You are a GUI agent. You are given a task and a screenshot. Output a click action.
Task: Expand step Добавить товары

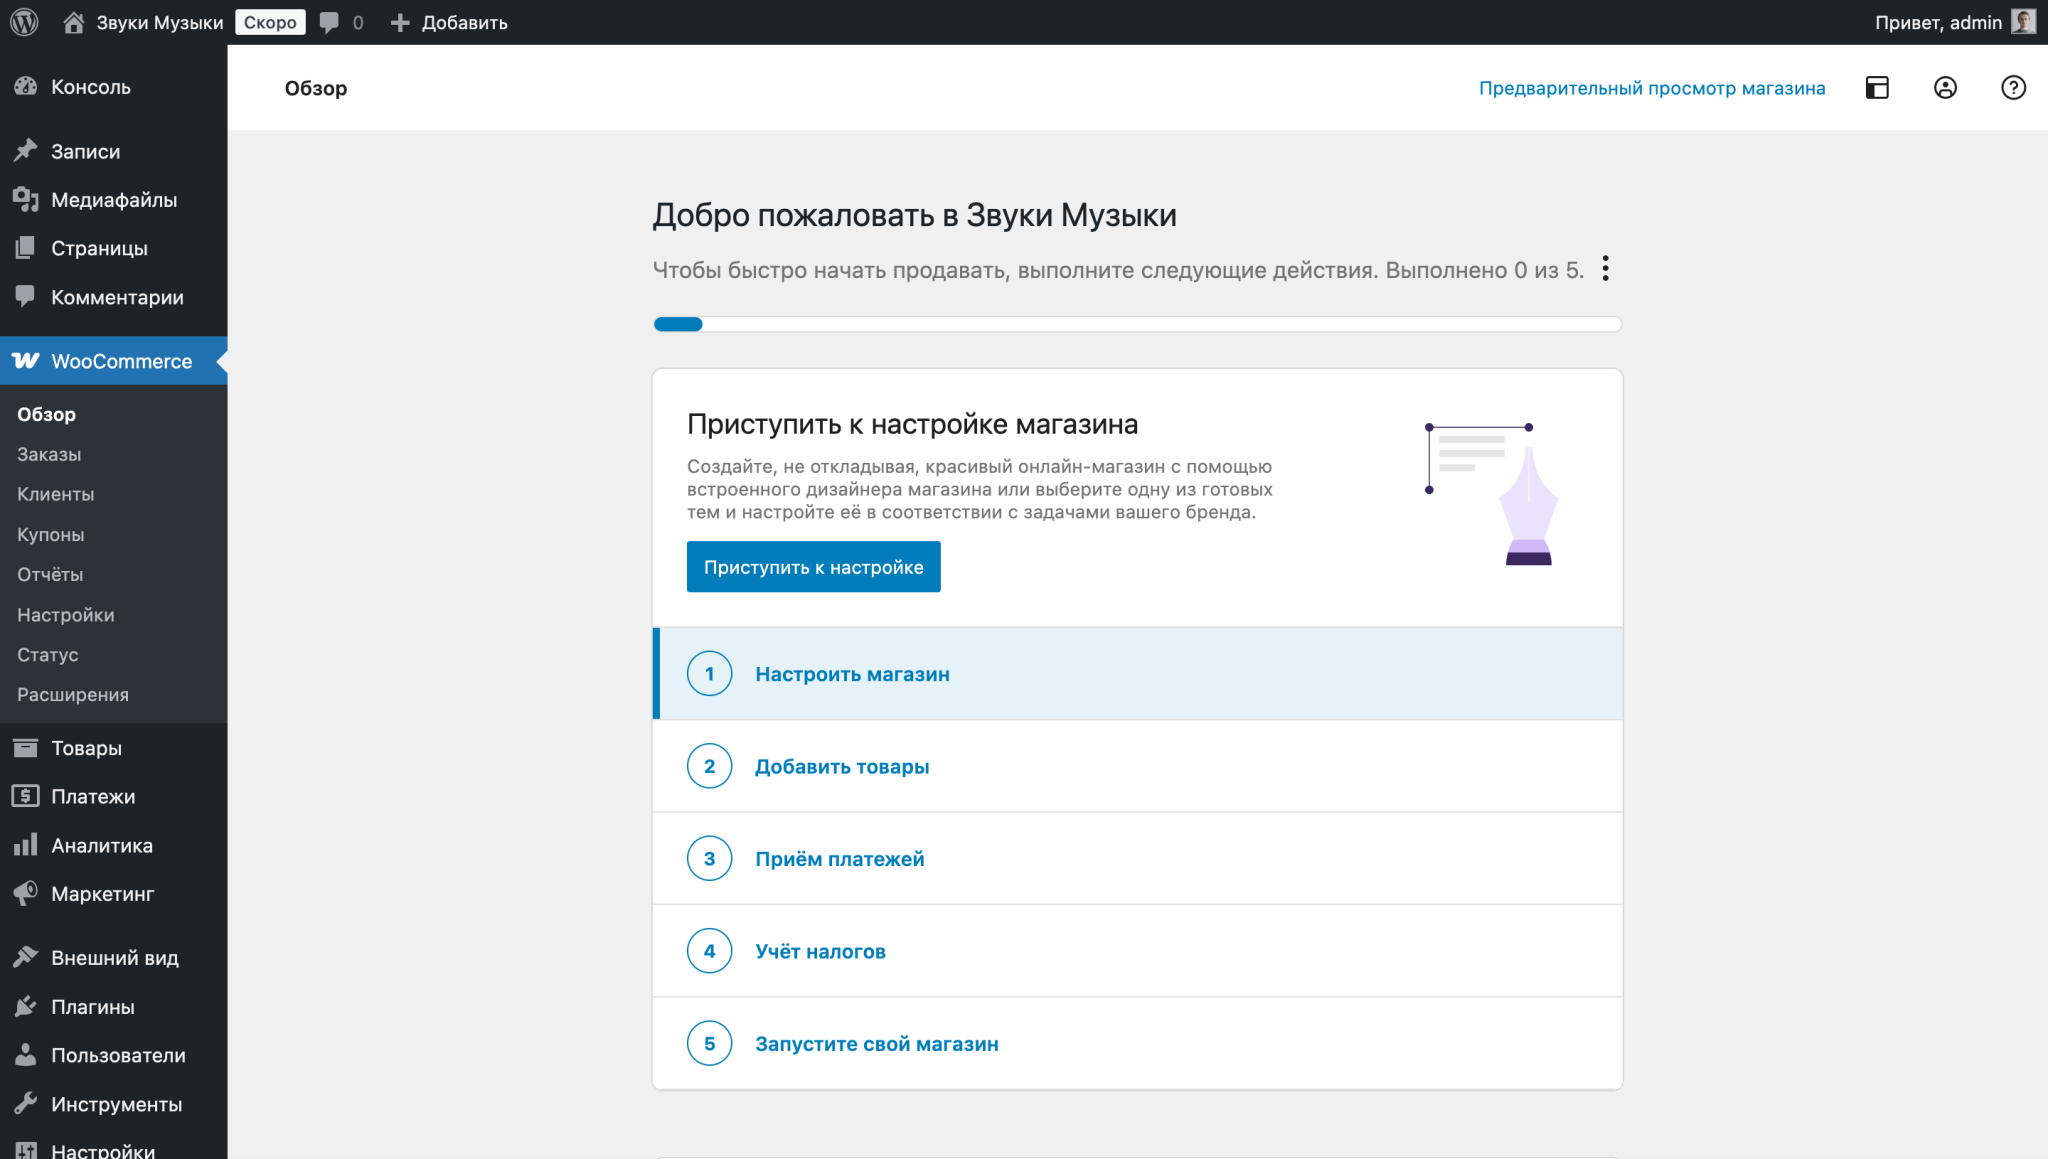point(842,766)
